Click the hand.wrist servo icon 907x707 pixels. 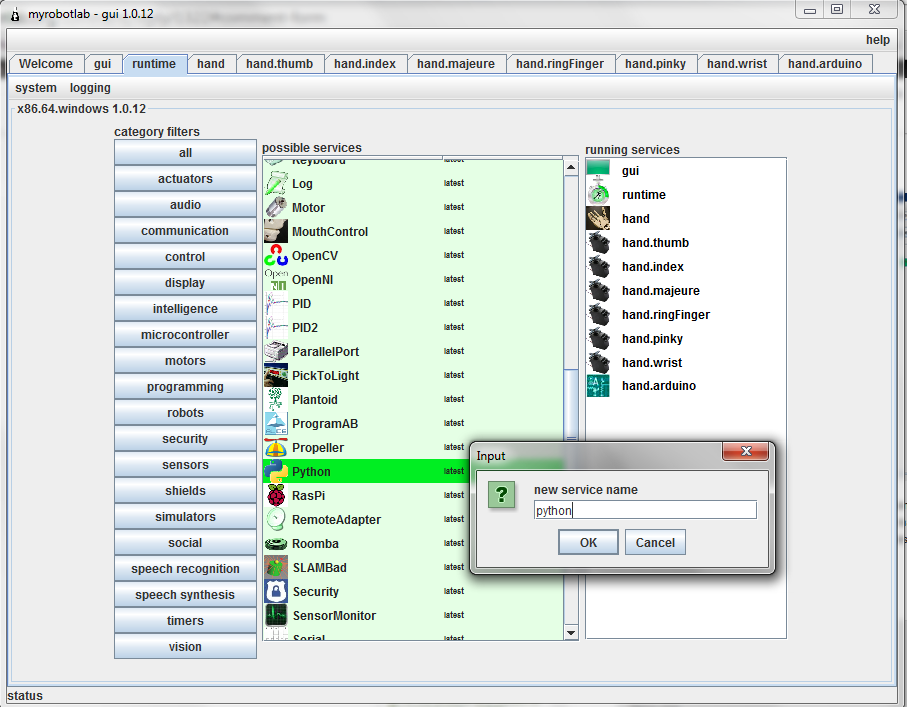click(x=598, y=362)
